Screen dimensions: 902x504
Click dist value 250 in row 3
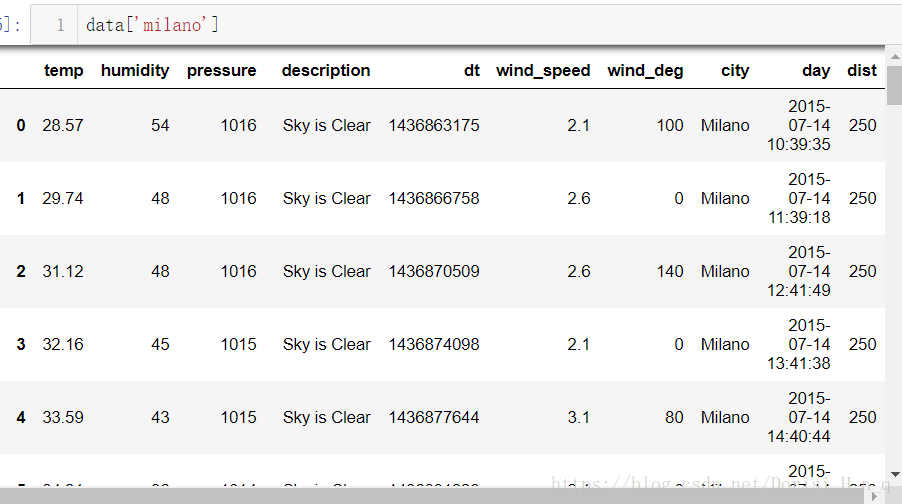pos(862,345)
